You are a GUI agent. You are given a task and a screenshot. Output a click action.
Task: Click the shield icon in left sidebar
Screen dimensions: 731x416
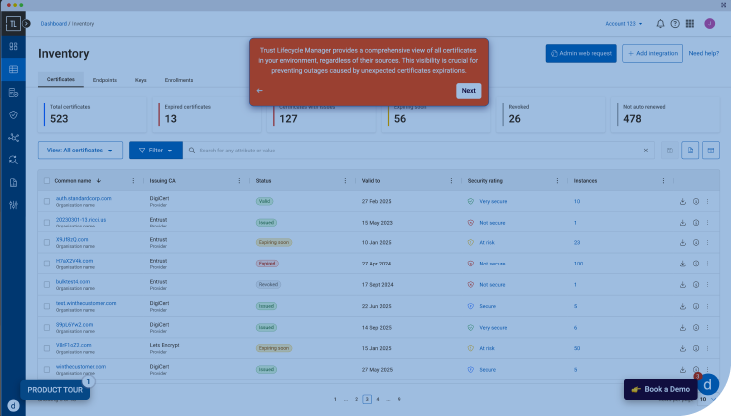point(13,115)
